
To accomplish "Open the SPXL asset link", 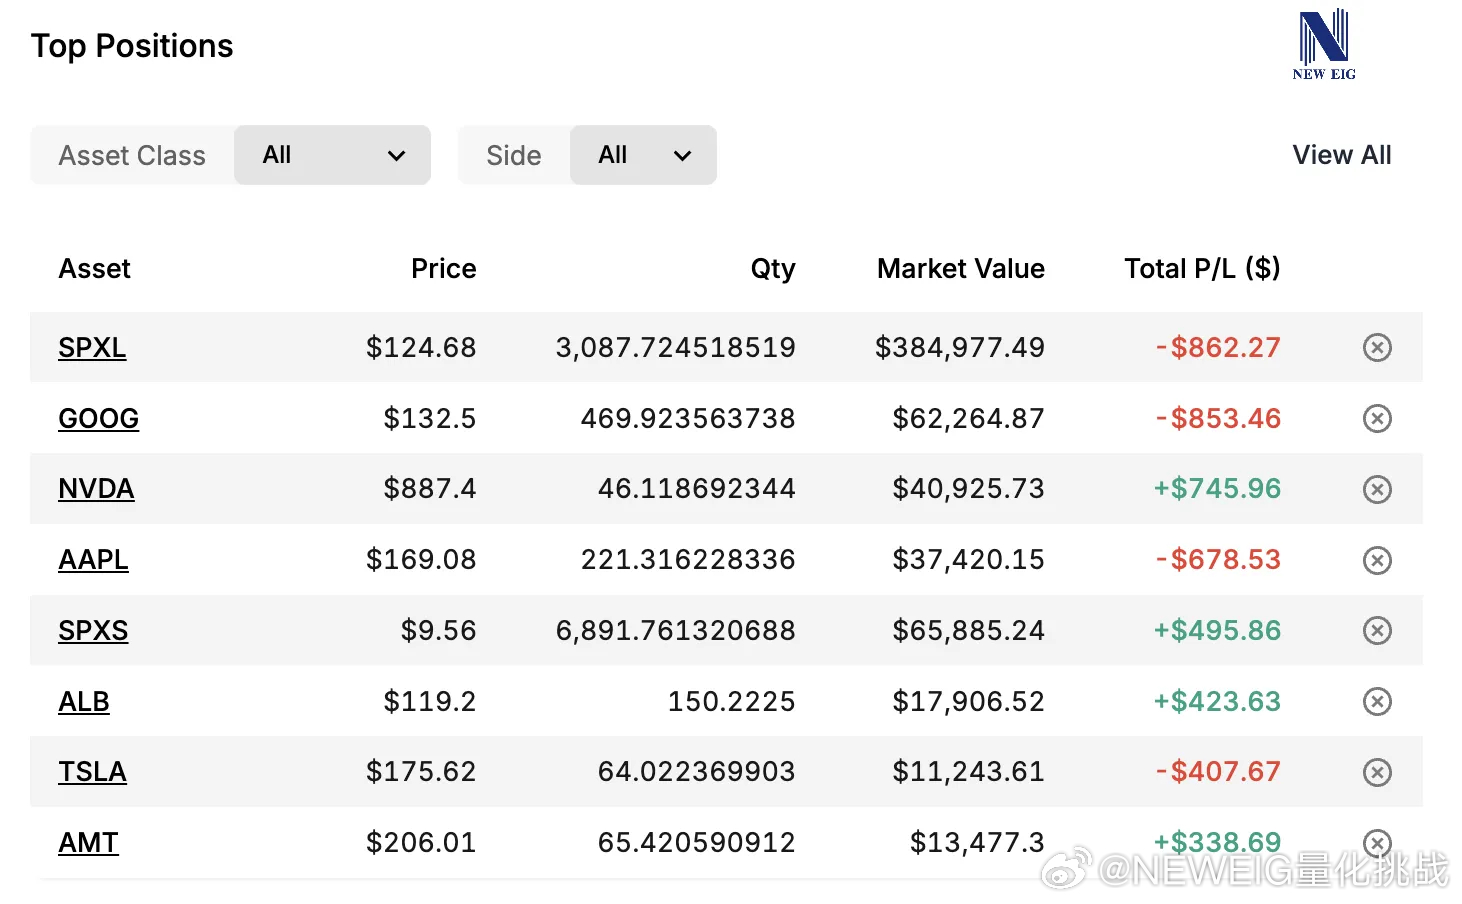I will coord(92,348).
